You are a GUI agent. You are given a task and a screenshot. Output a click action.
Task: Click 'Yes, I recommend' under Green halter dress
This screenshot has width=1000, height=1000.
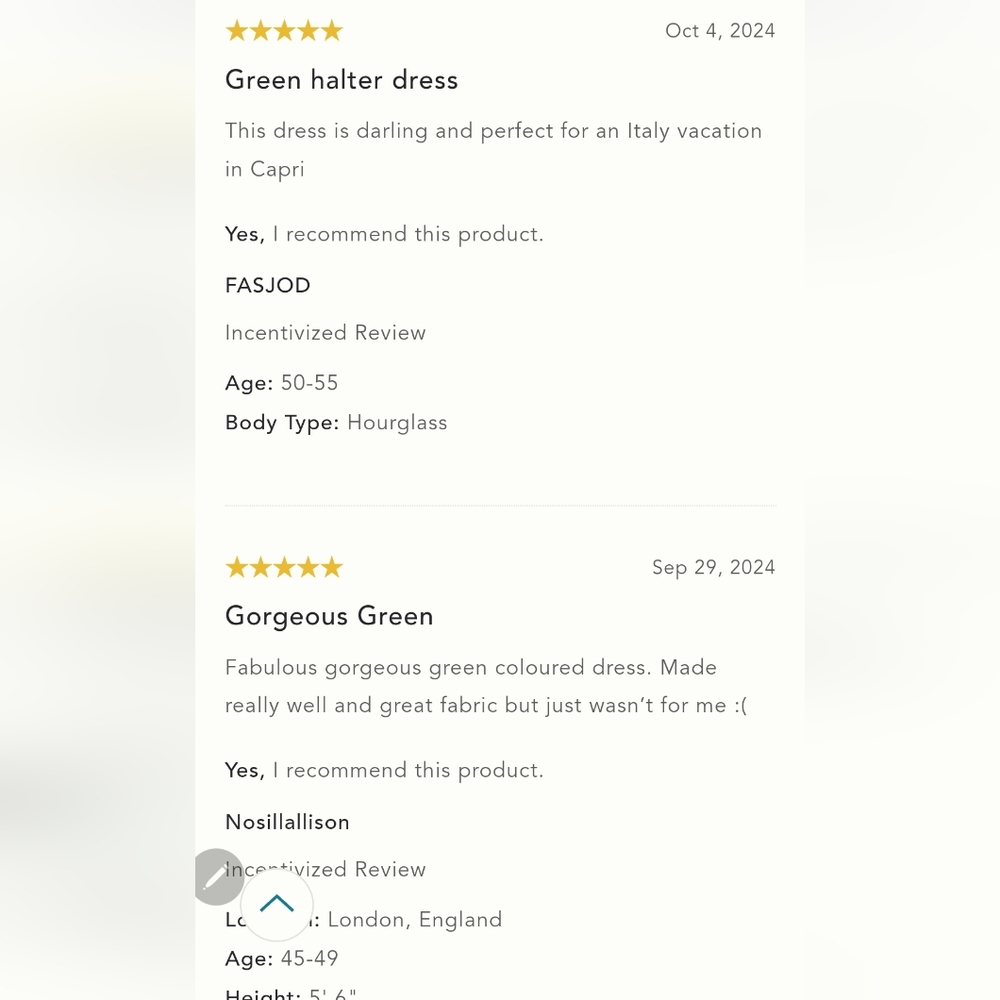pos(384,234)
